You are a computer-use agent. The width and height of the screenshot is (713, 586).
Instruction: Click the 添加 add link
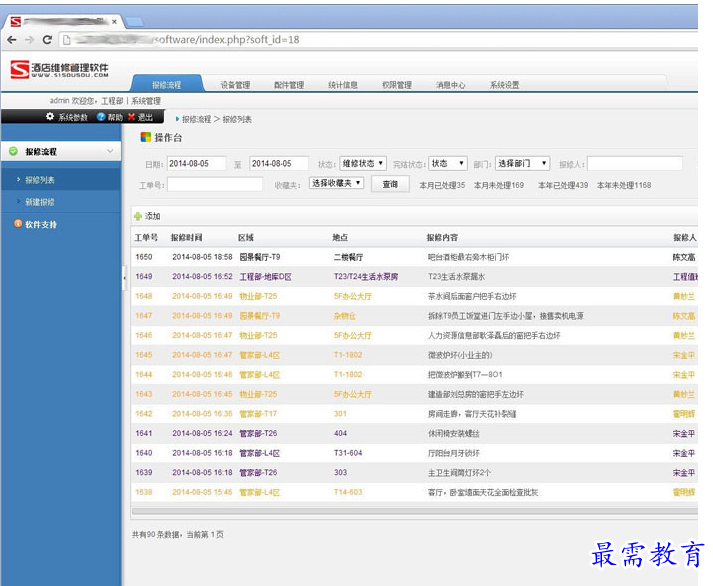click(152, 216)
